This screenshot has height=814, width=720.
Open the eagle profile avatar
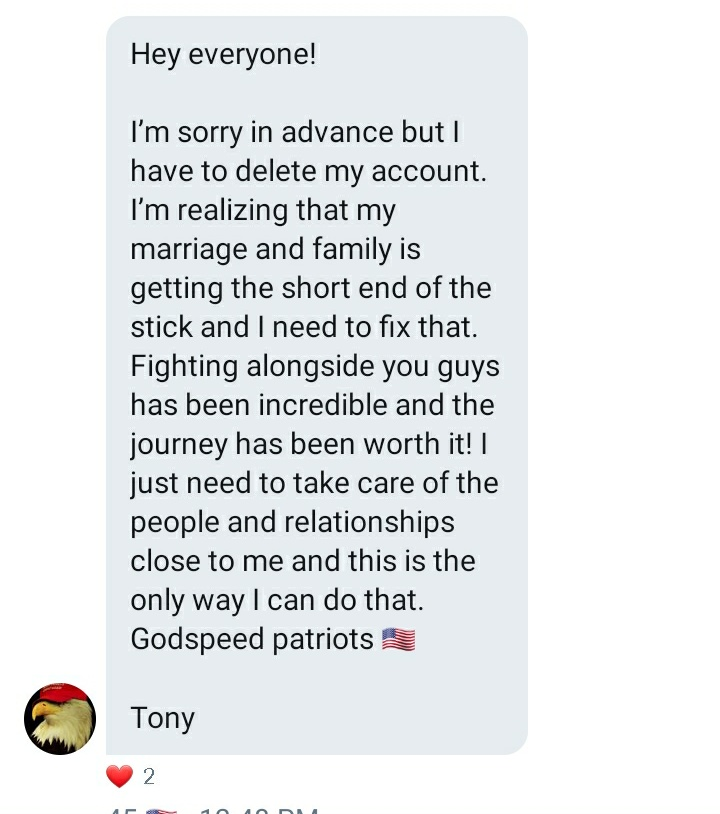point(60,718)
